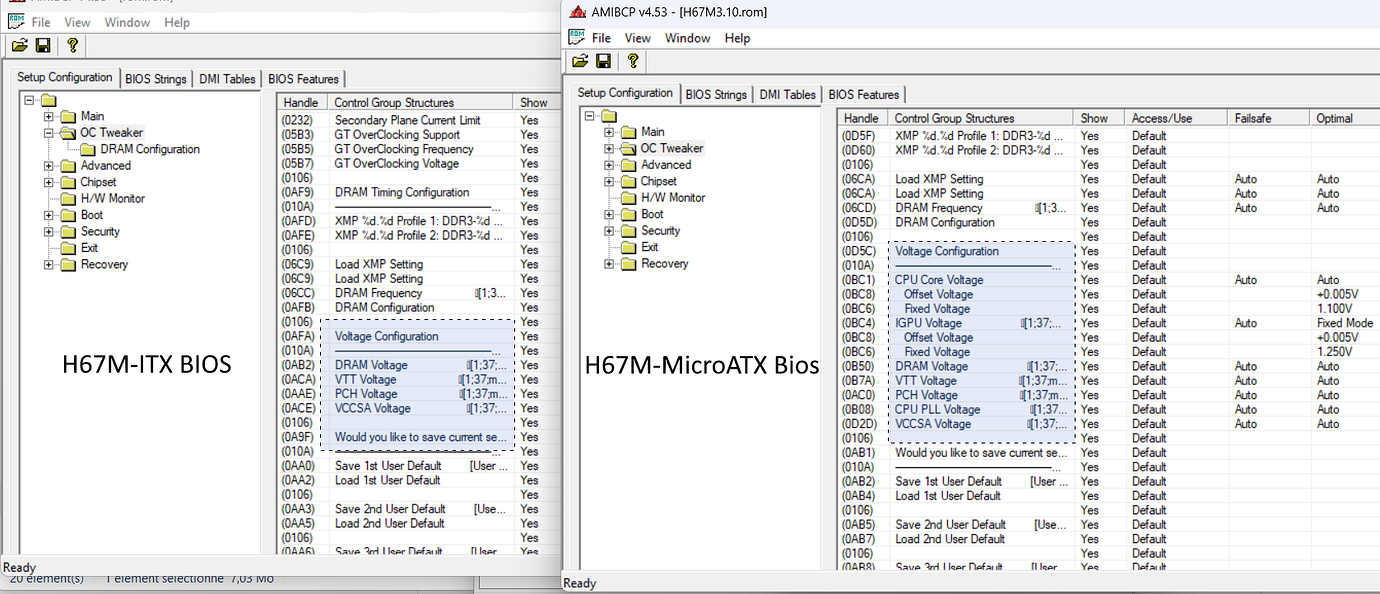1380x594 pixels.
Task: Select H/W Monitor folder in right window tree
Action: click(672, 197)
